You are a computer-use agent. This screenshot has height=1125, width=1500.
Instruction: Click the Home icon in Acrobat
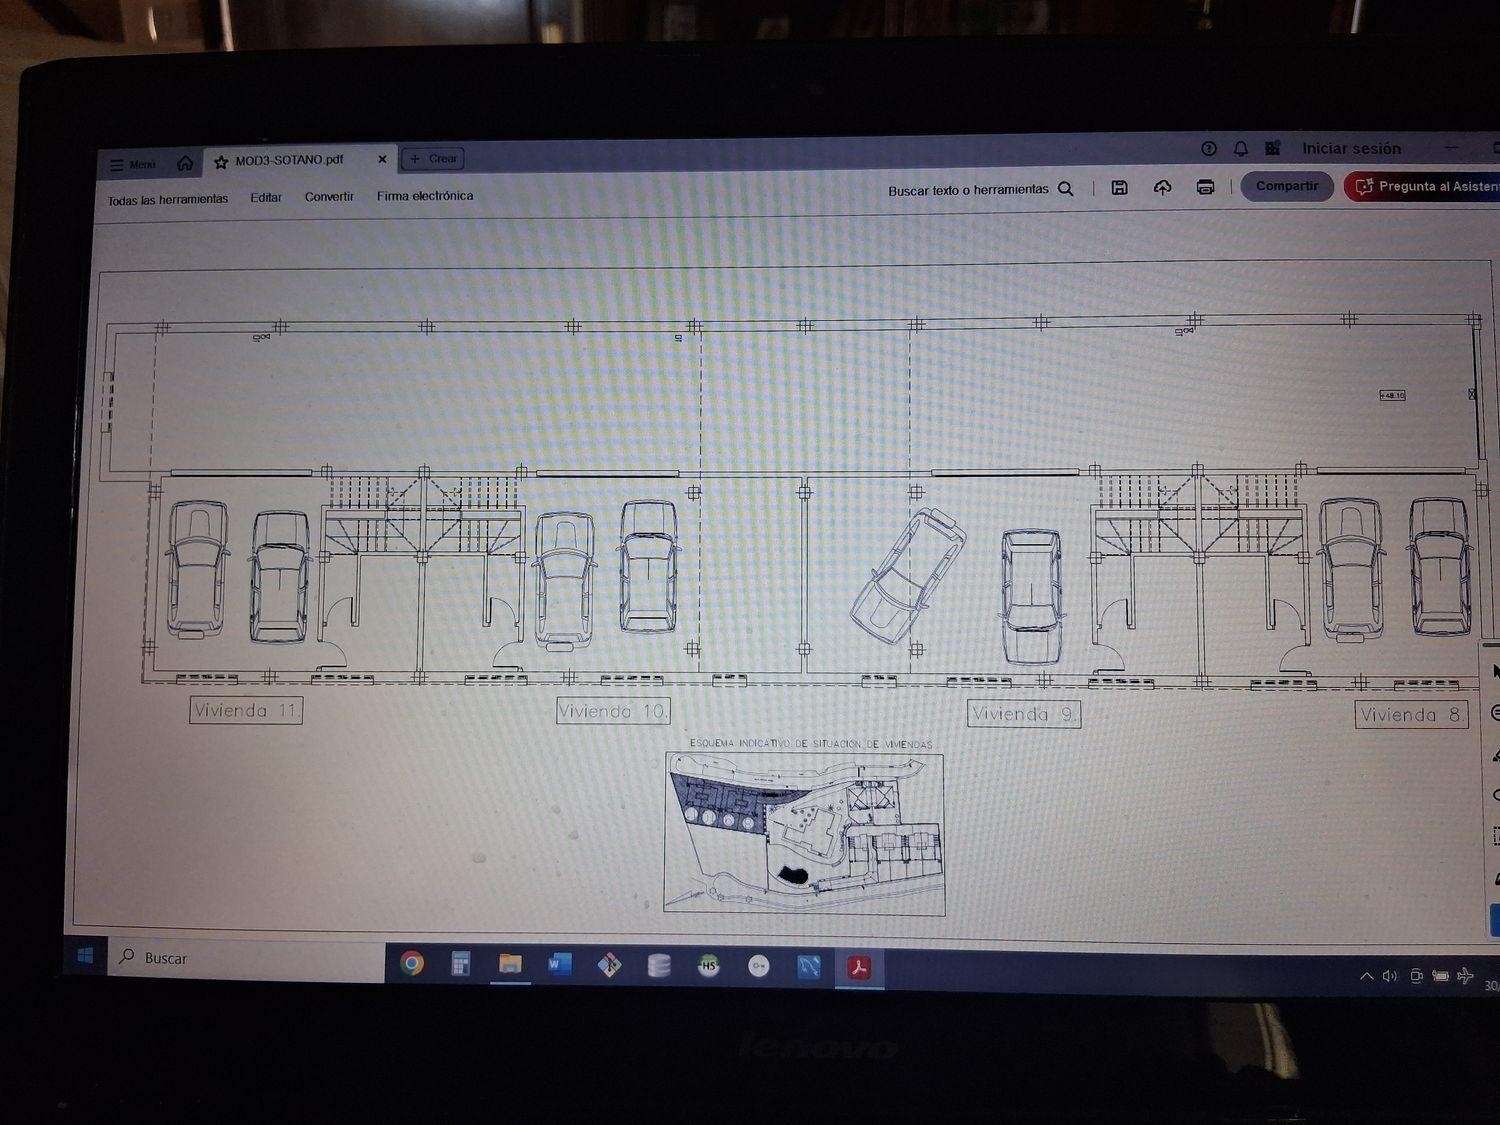[x=185, y=163]
